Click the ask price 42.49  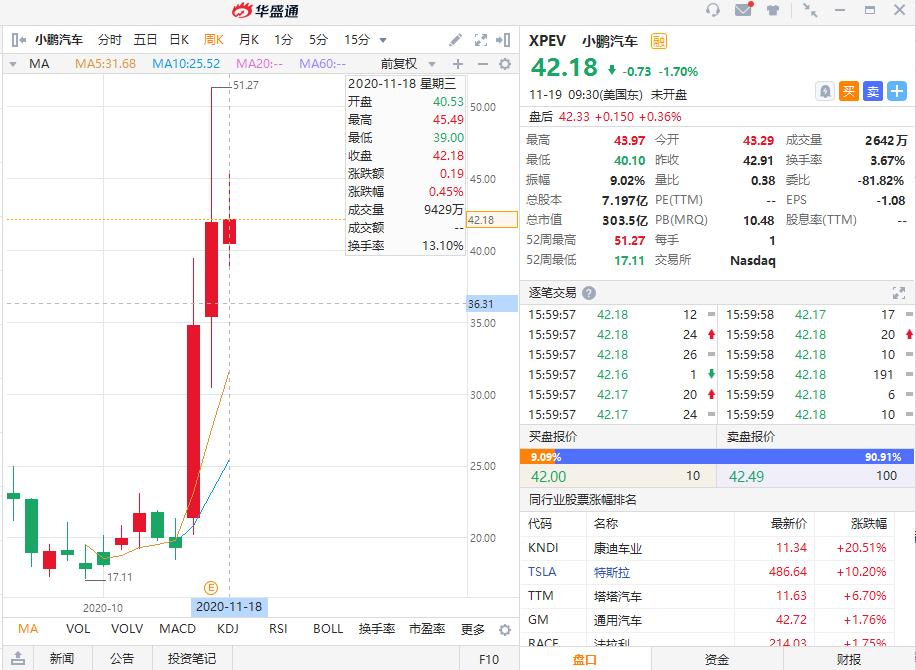[x=746, y=476]
